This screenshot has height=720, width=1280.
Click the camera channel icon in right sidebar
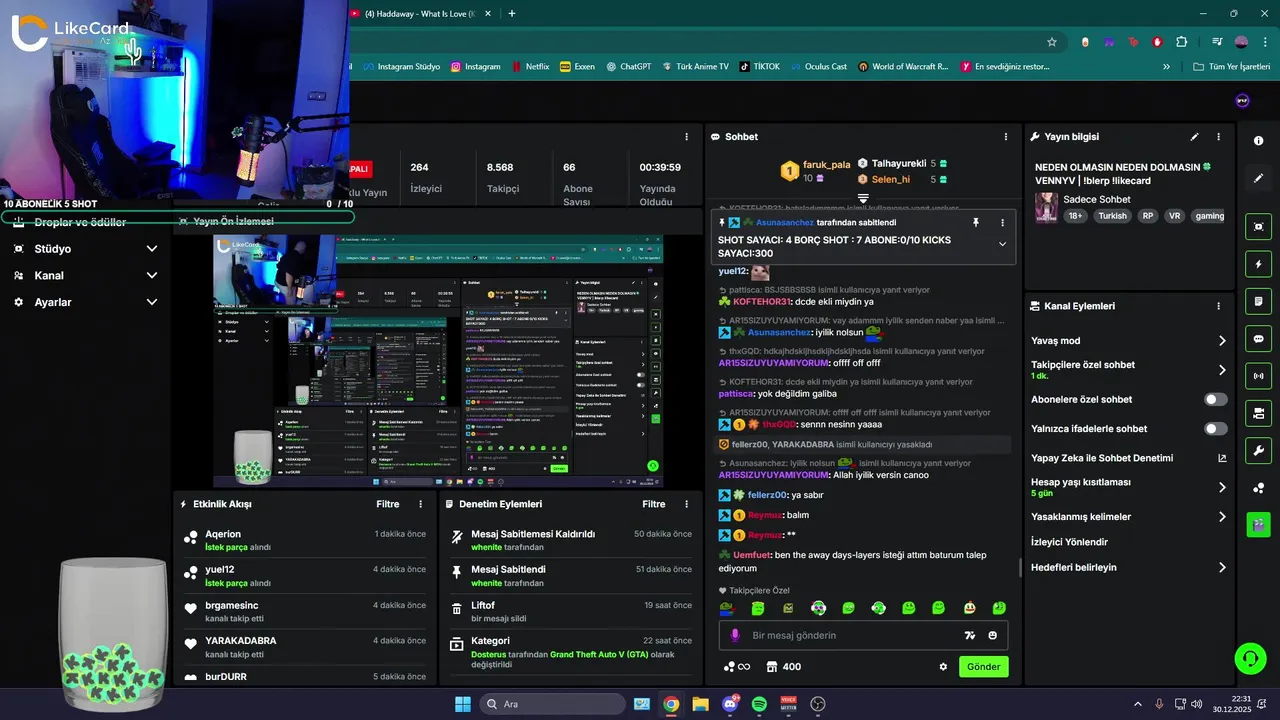pyautogui.click(x=1259, y=413)
